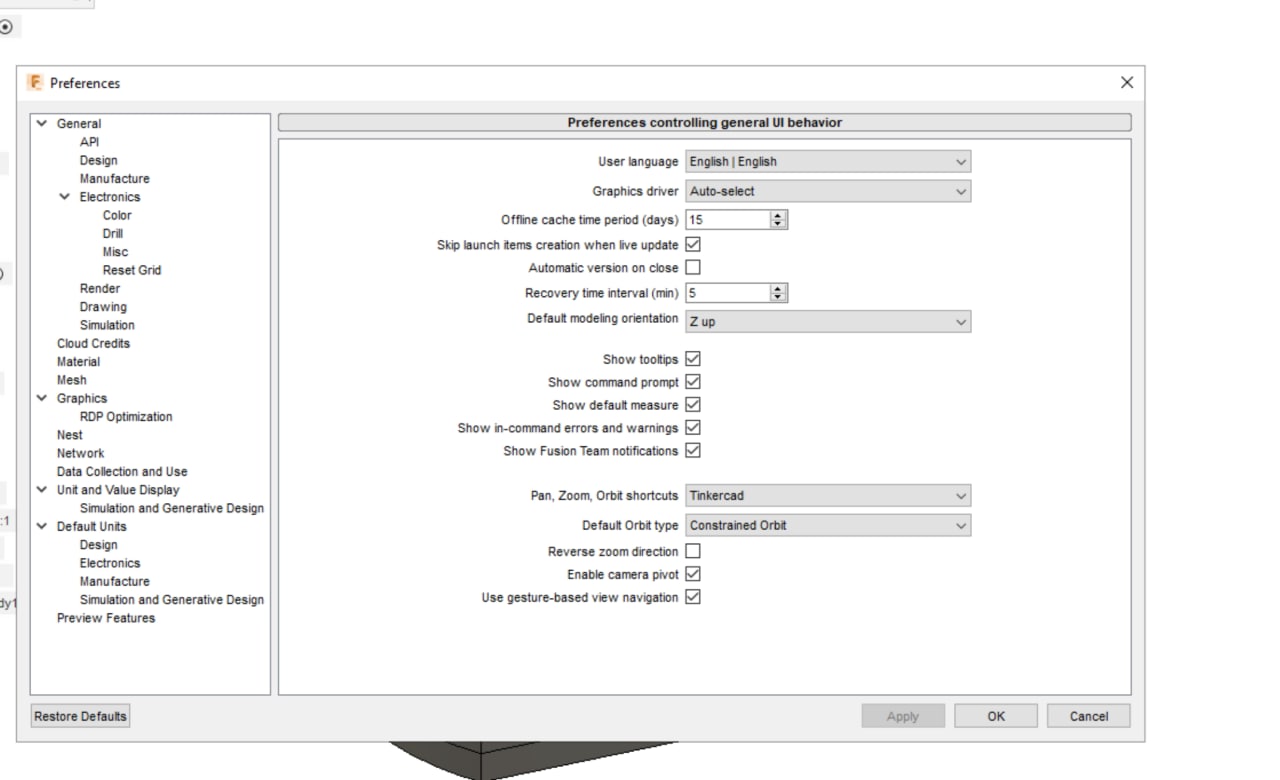Uncheck Show default measure
This screenshot has width=1280, height=780.
click(693, 405)
